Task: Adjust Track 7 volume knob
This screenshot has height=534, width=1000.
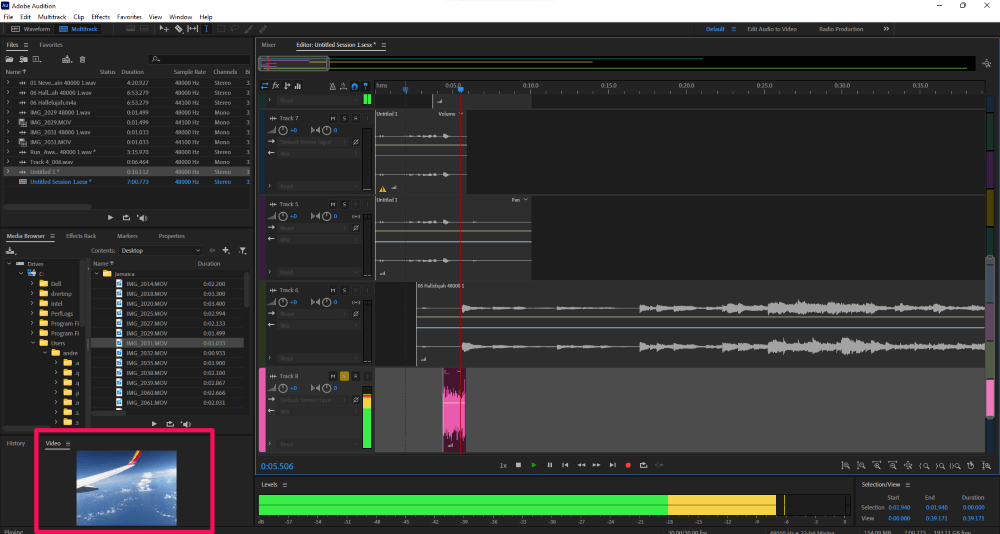Action: [x=283, y=130]
